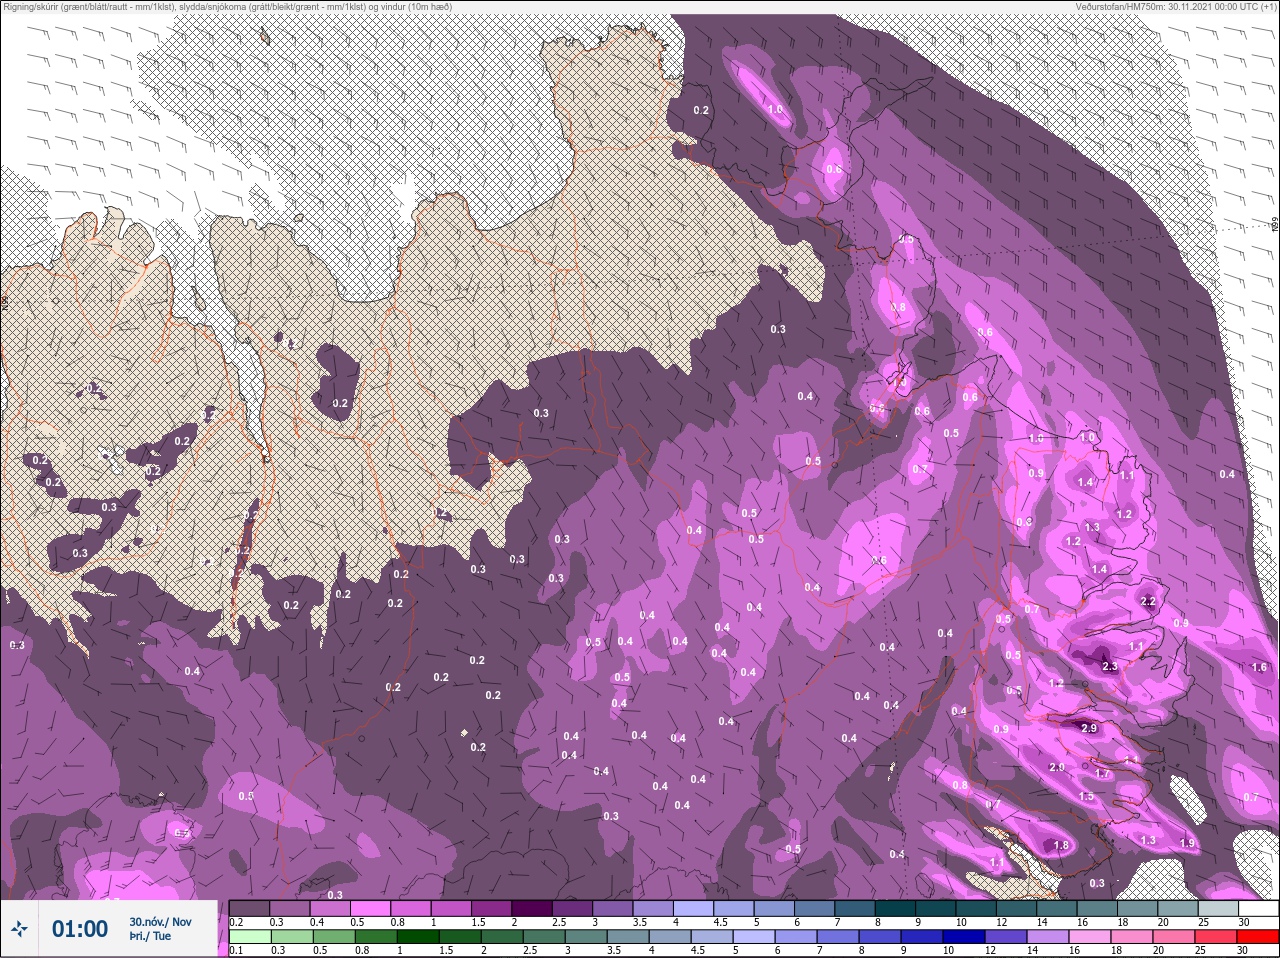Pick the white swatch above 30 in upper legend
Image resolution: width=1280 pixels, height=958 pixels.
(1258, 908)
